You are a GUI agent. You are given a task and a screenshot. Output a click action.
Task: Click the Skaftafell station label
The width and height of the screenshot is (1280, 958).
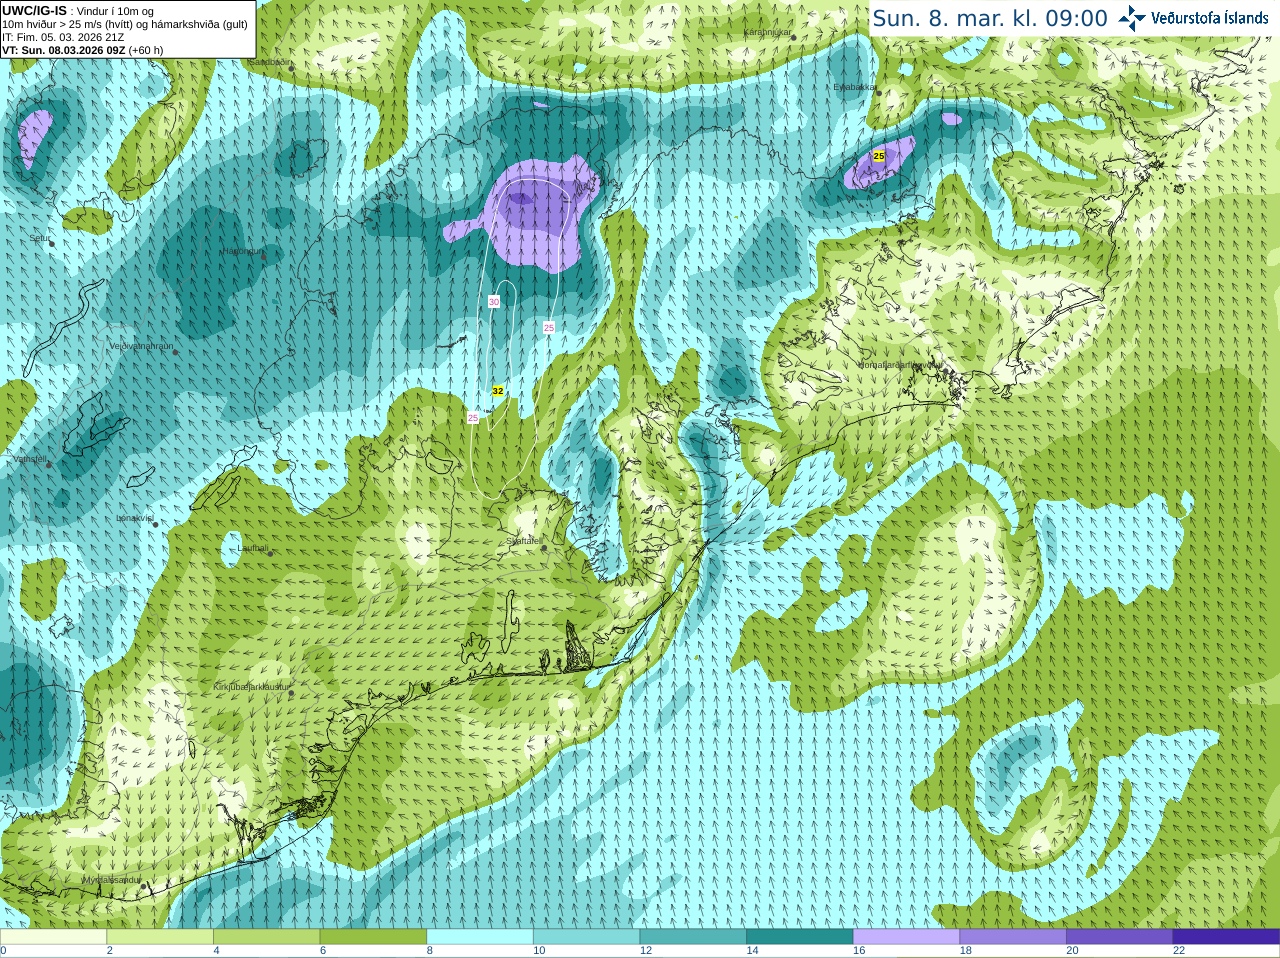(524, 541)
